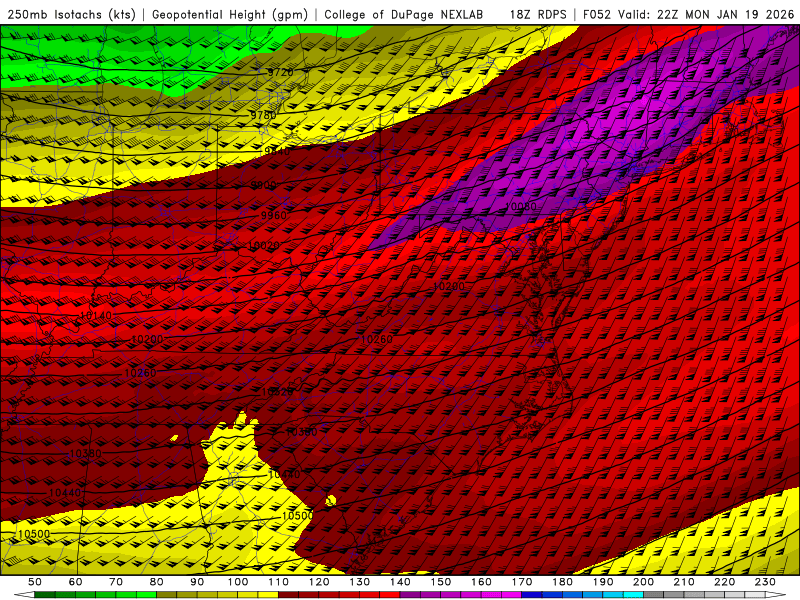The image size is (800, 600).
Task: Click the 190 knot colorbar label
Action: point(603,582)
